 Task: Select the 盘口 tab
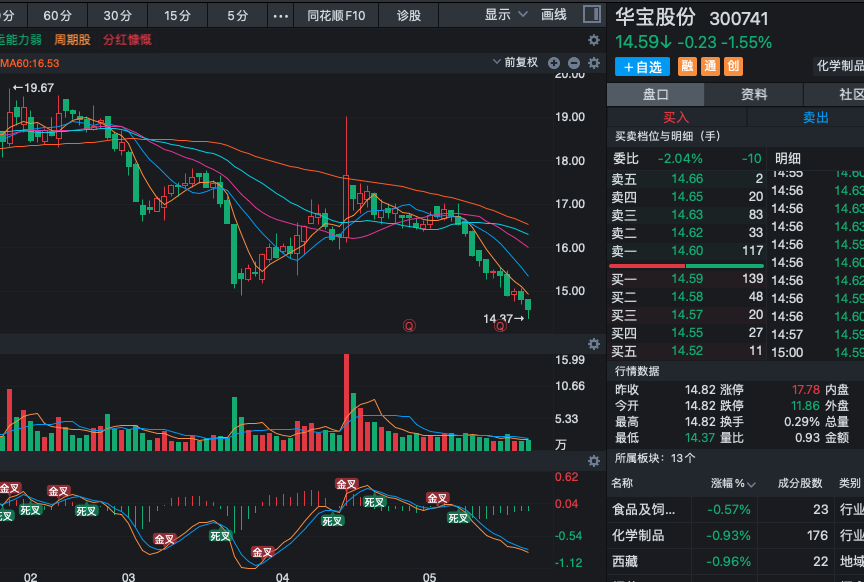[655, 94]
